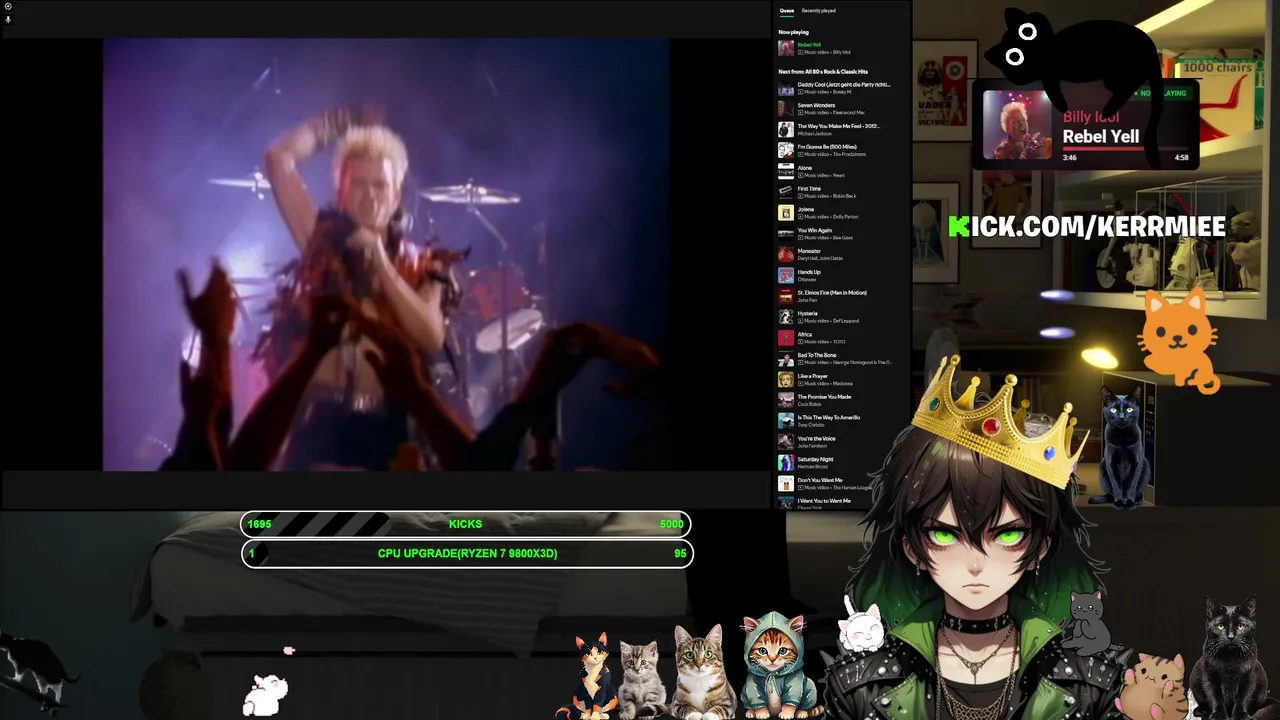Click the Hysteria album thumbnail
Screen dimensions: 1280x720
(x=786, y=317)
